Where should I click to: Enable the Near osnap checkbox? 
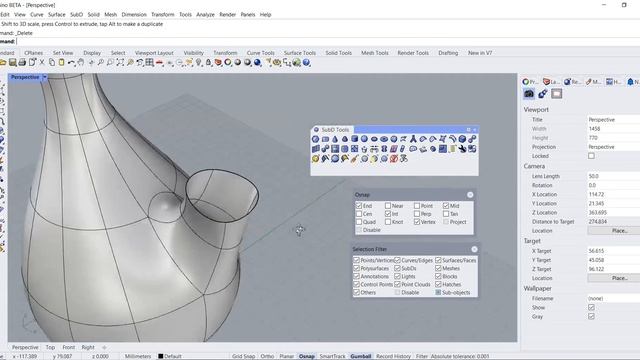click(388, 206)
